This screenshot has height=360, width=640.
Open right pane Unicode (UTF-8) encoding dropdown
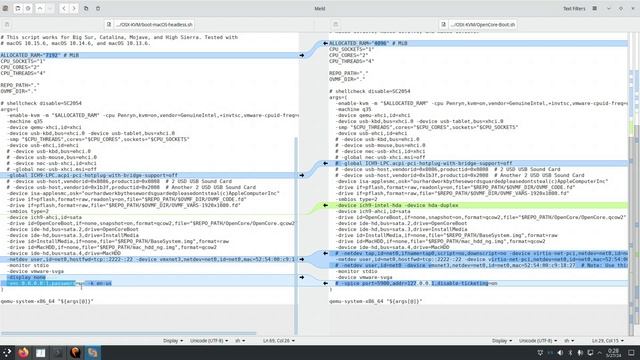(538, 340)
